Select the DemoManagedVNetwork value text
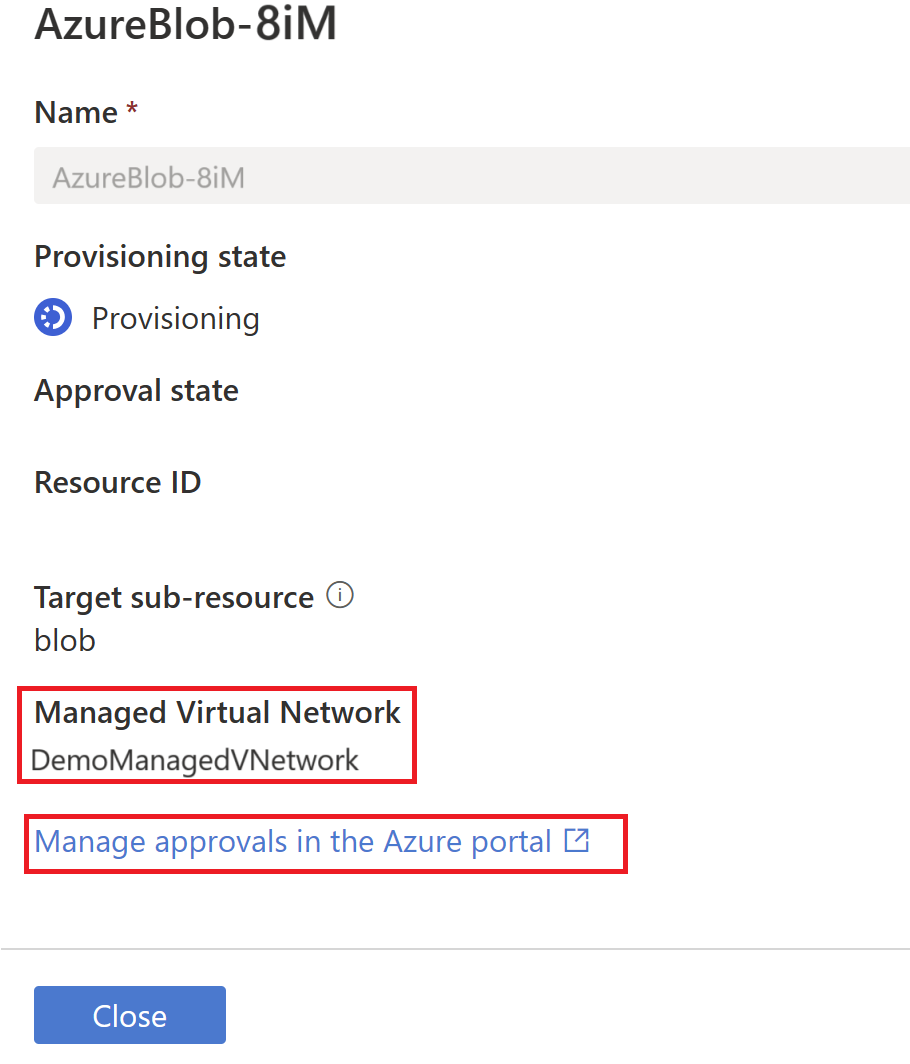The image size is (910, 1064). tap(195, 760)
